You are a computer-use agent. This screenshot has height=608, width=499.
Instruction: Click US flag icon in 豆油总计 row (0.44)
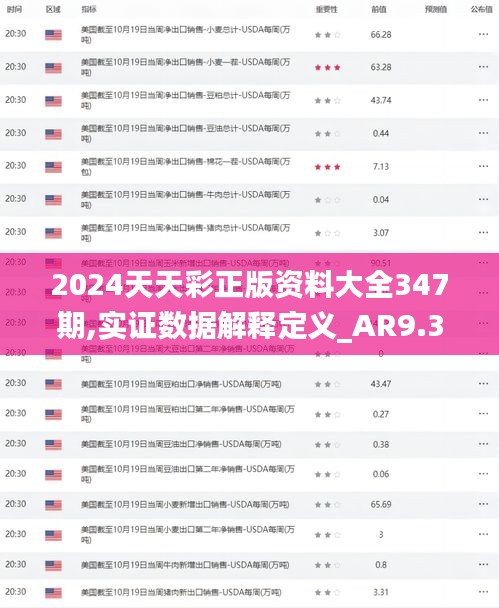(53, 134)
